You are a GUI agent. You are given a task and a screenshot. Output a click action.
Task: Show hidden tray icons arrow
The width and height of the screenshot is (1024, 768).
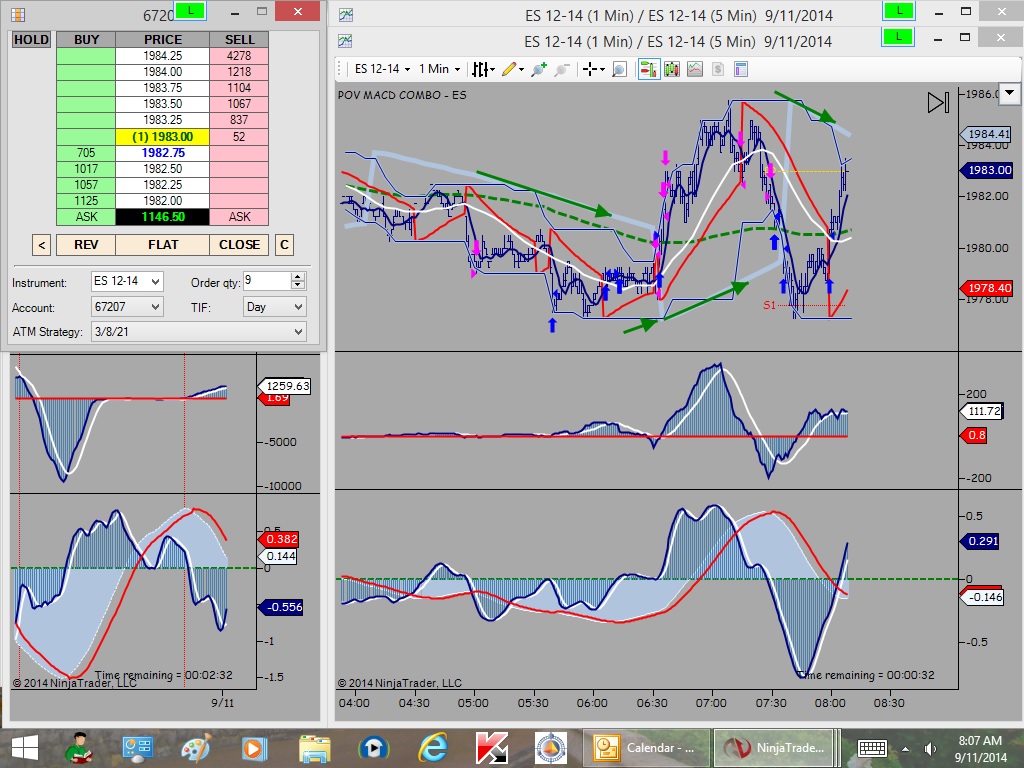905,748
